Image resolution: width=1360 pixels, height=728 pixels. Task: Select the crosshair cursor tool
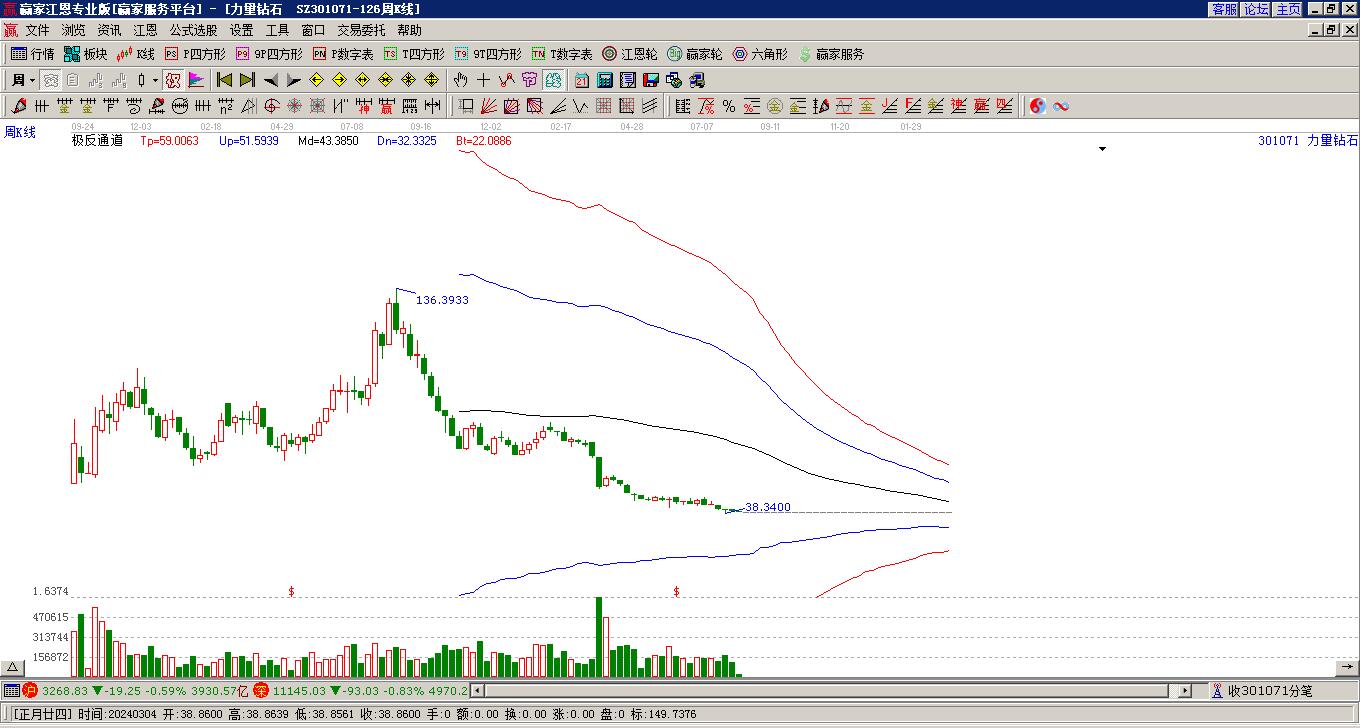click(x=483, y=80)
